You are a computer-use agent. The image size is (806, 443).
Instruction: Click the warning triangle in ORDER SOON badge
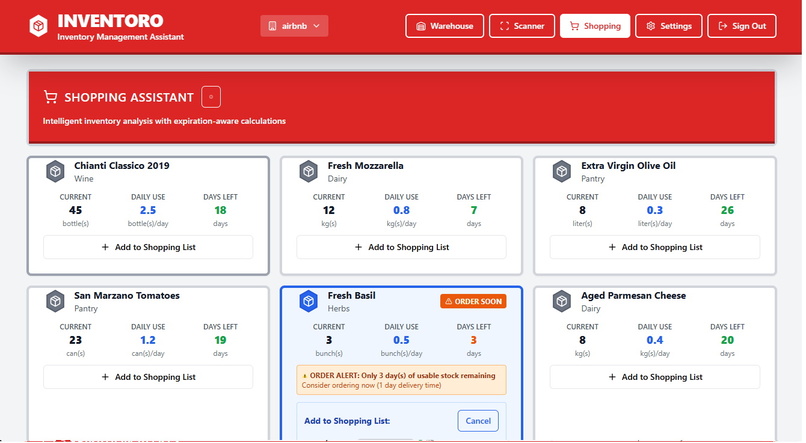coord(448,301)
